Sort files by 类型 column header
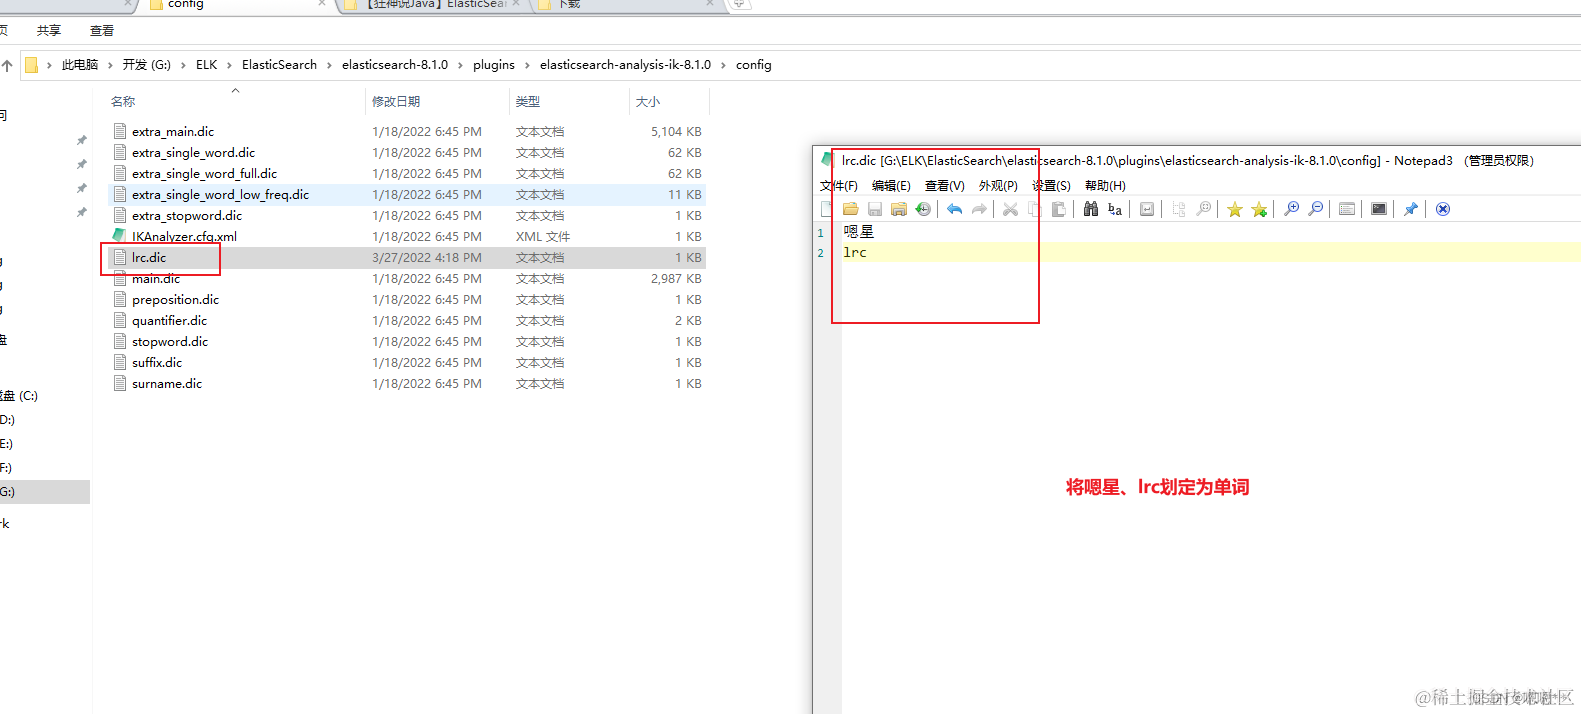Image resolution: width=1581 pixels, height=714 pixels. [x=528, y=102]
